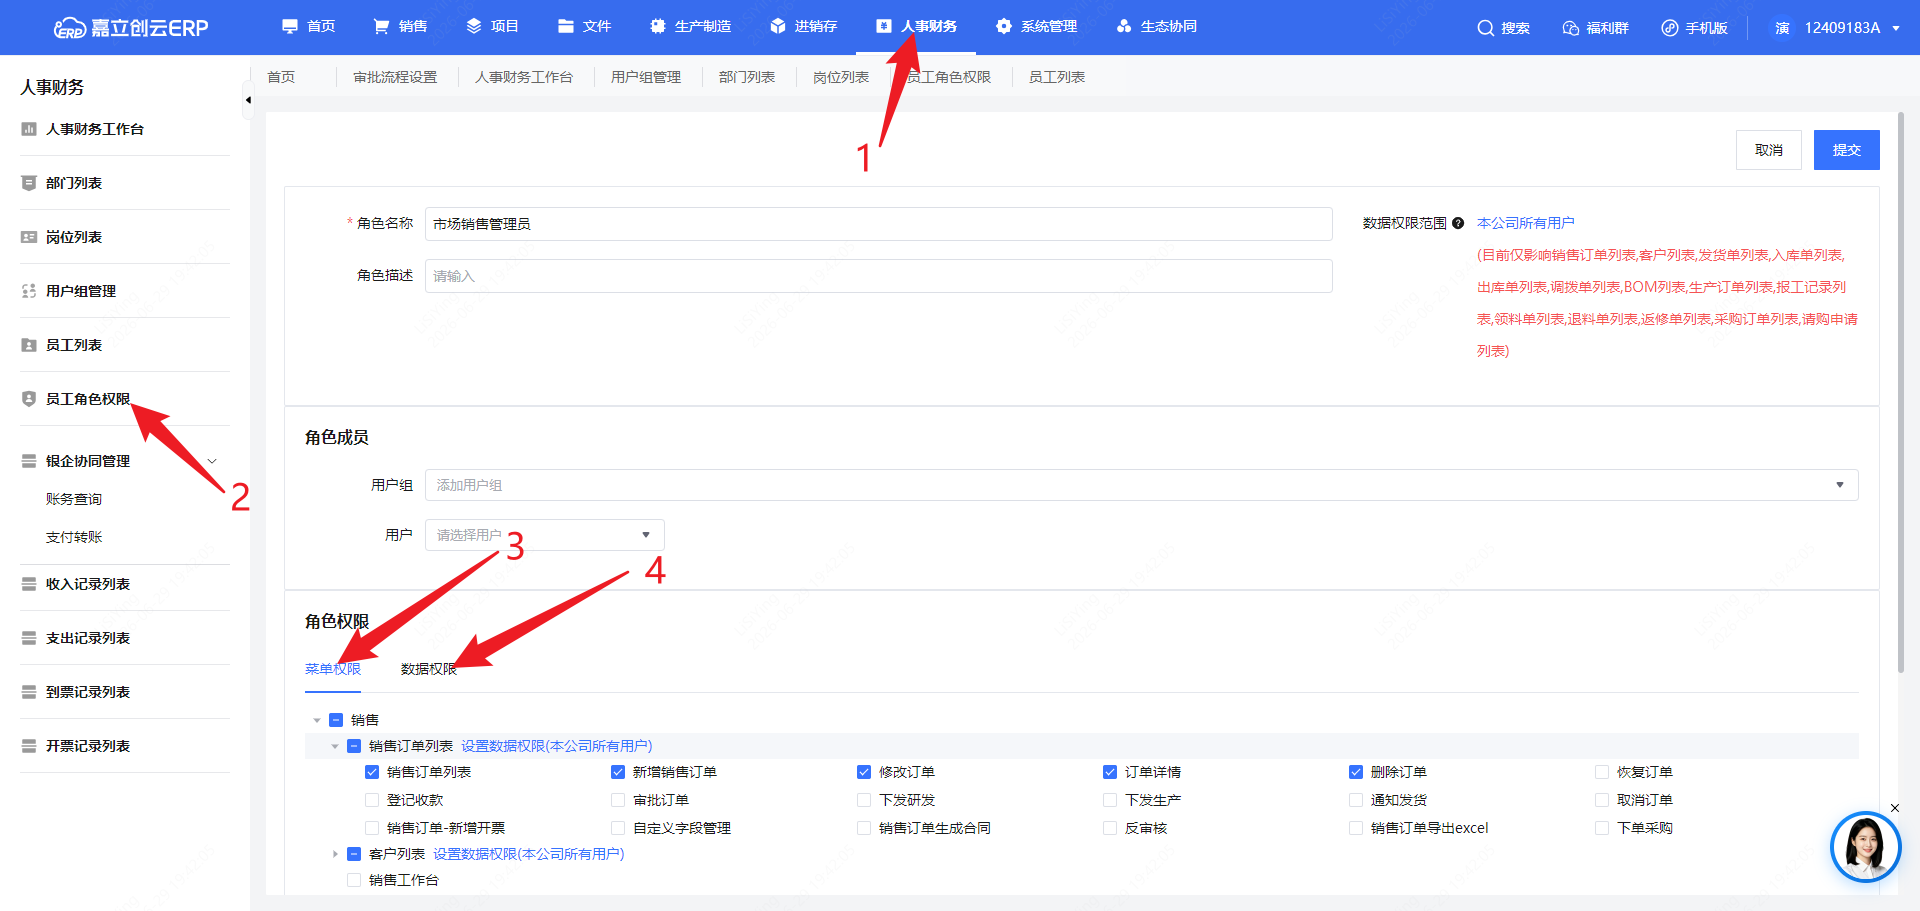The width and height of the screenshot is (1920, 911).
Task: Open the 添加用户组 dropdown
Action: [1141, 485]
